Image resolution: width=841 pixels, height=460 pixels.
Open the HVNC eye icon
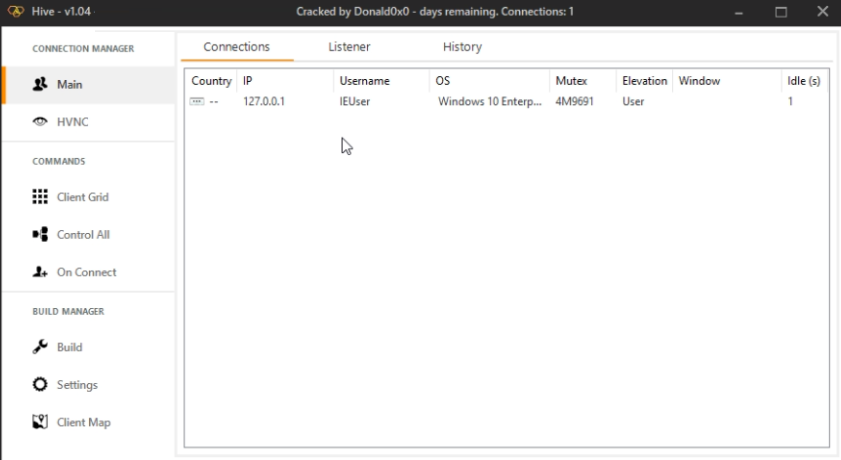[40, 122]
